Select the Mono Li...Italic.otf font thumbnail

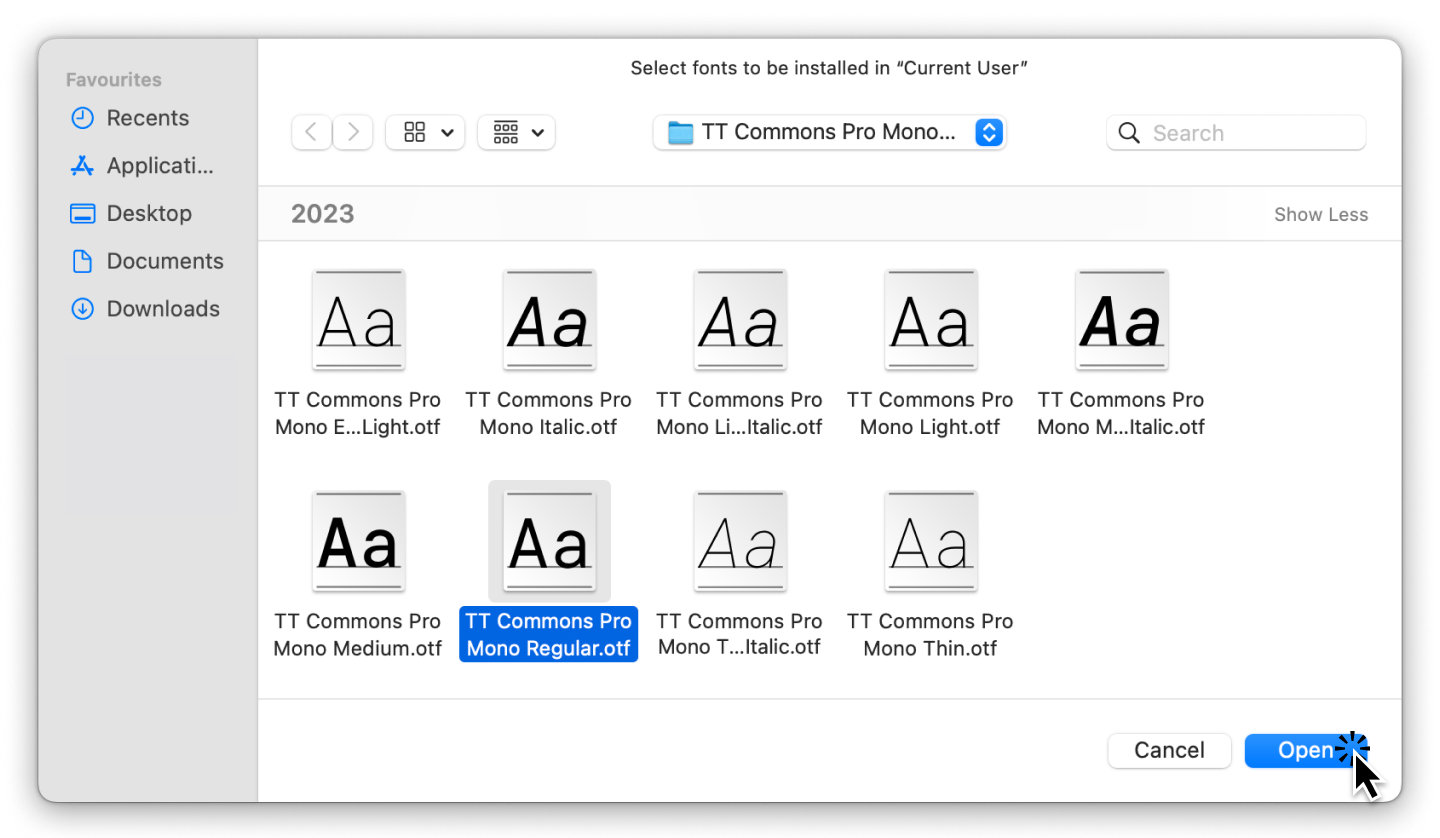click(740, 319)
